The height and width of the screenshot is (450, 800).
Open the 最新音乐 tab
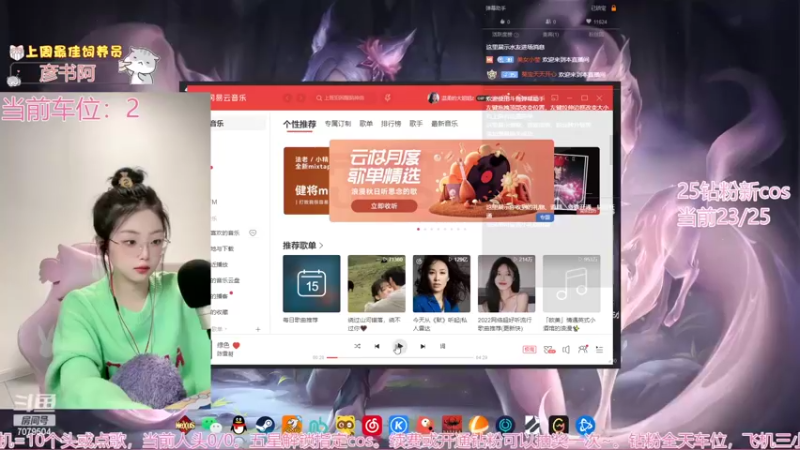[444, 123]
